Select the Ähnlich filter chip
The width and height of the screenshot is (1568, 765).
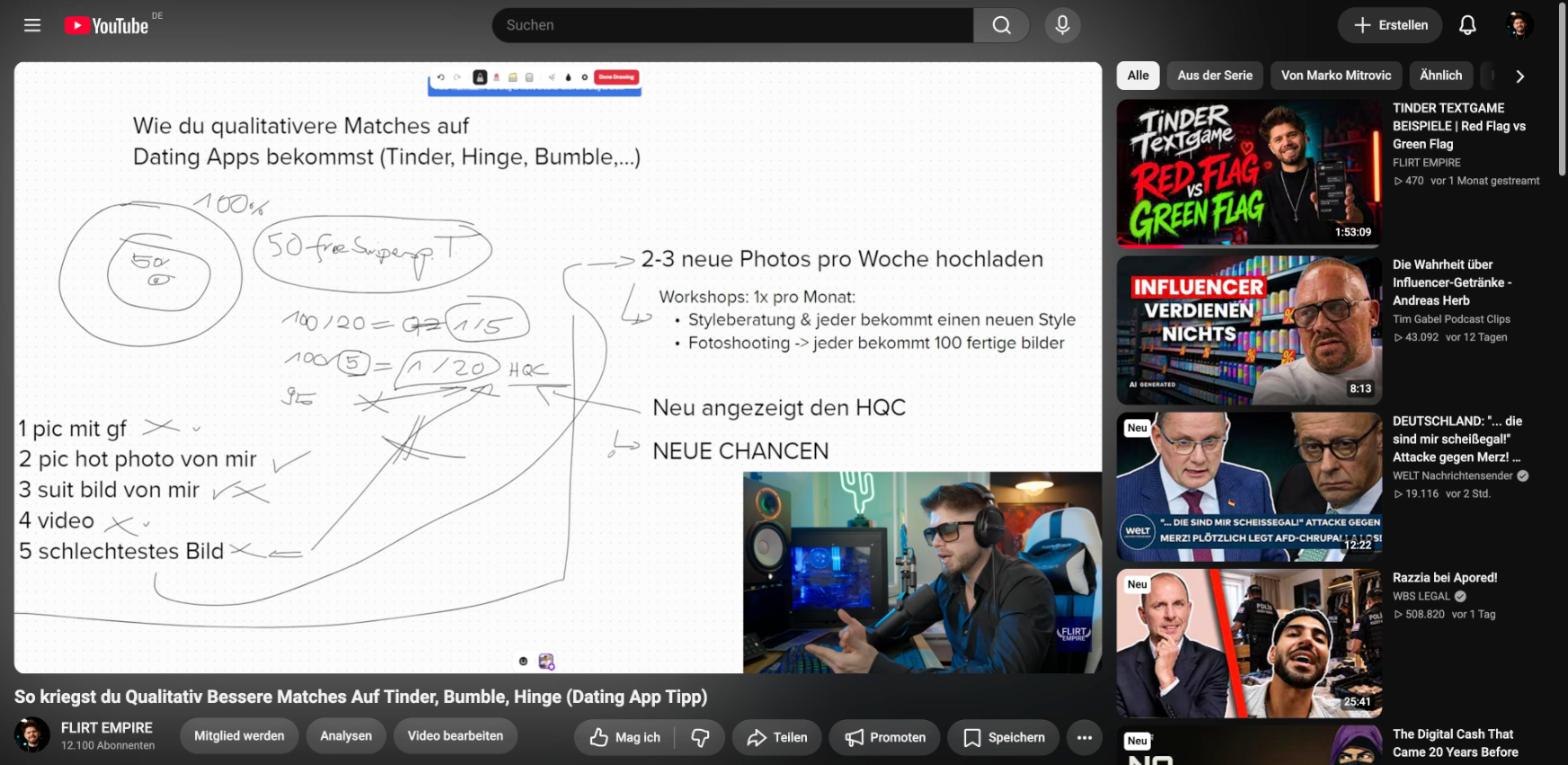pyautogui.click(x=1441, y=75)
